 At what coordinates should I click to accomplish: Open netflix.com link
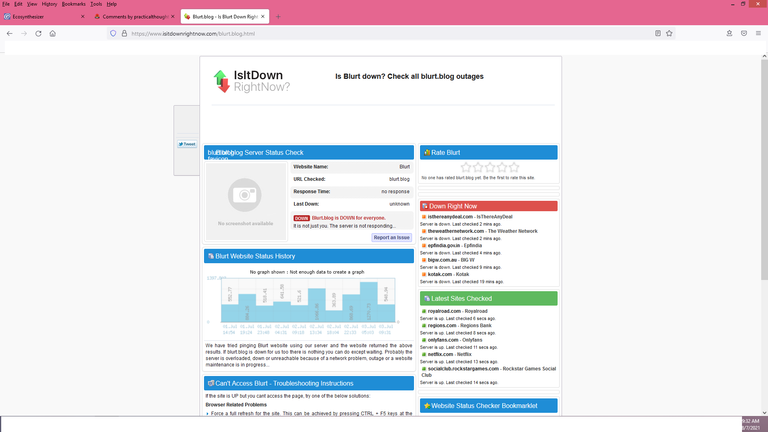tap(440, 354)
